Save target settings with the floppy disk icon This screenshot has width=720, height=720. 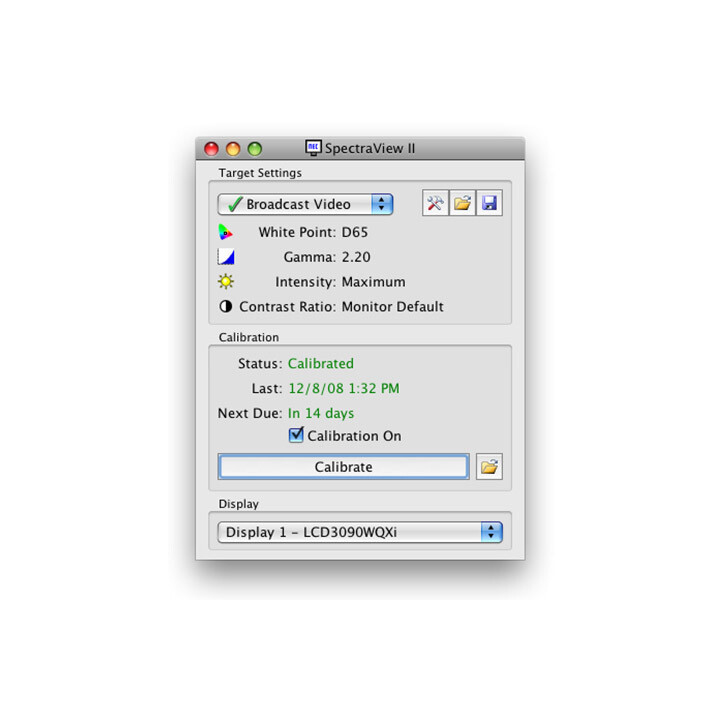(489, 203)
